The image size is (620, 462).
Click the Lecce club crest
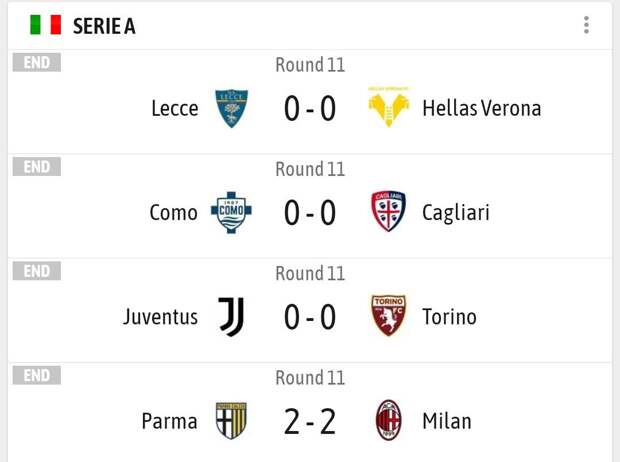point(232,108)
